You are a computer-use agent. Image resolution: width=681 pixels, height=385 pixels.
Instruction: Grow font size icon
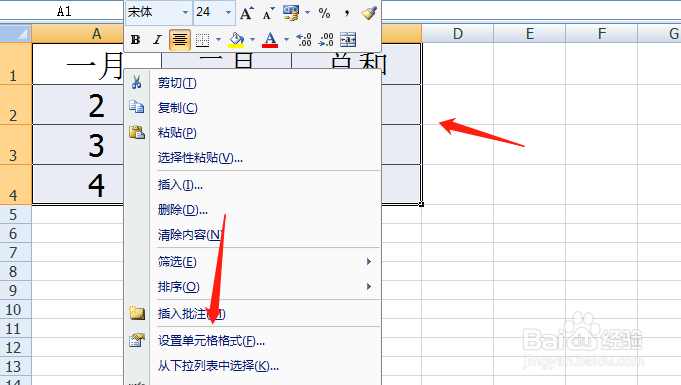tap(247, 13)
